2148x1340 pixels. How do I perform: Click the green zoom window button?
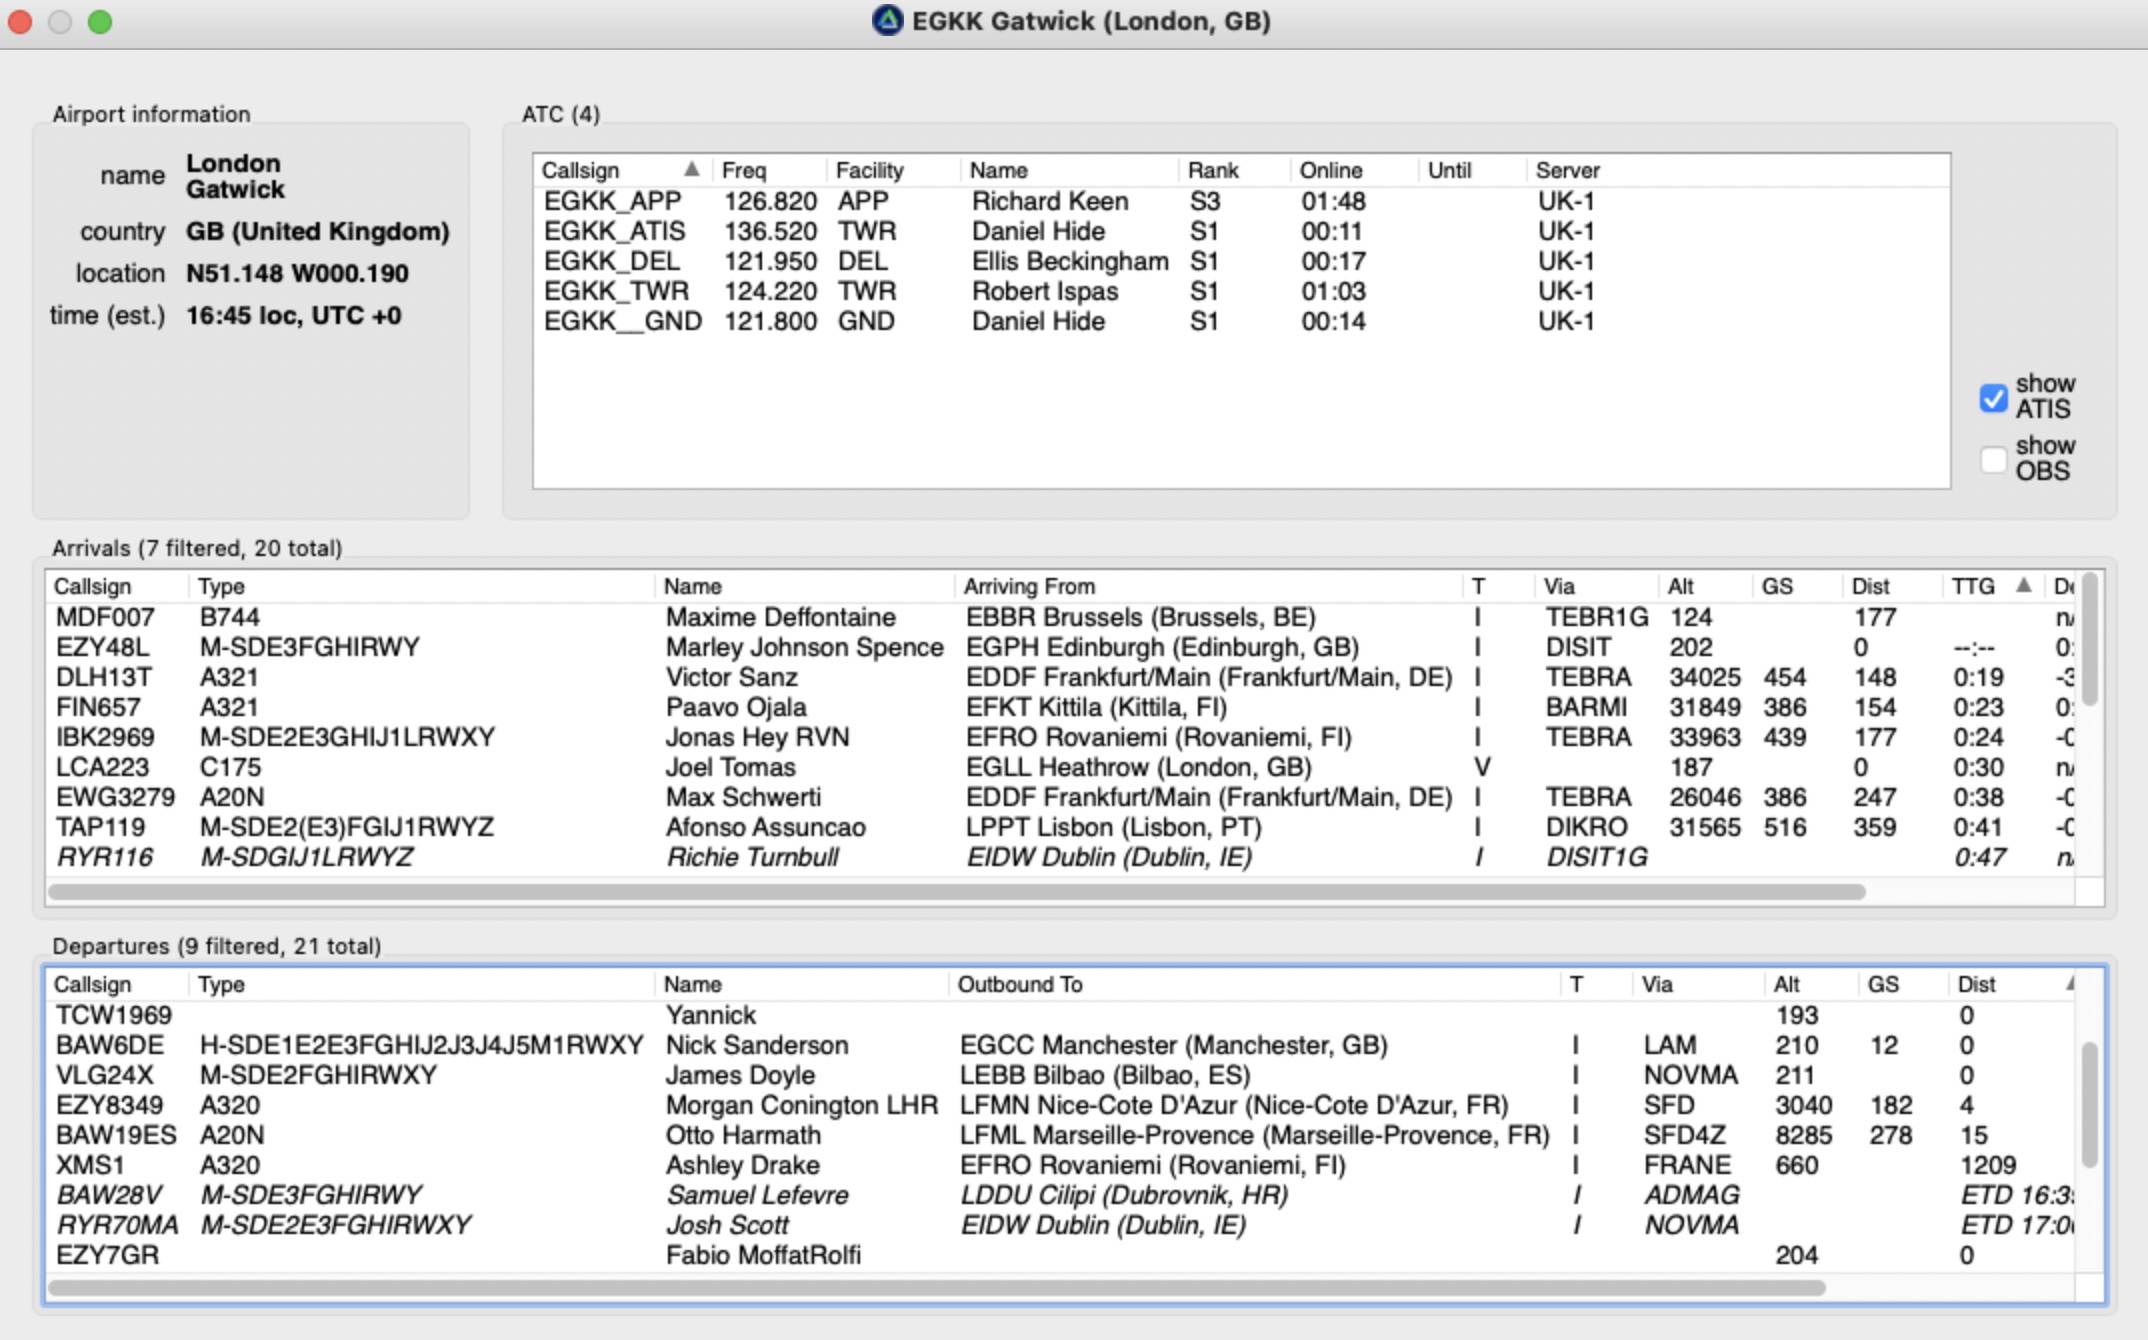100,22
